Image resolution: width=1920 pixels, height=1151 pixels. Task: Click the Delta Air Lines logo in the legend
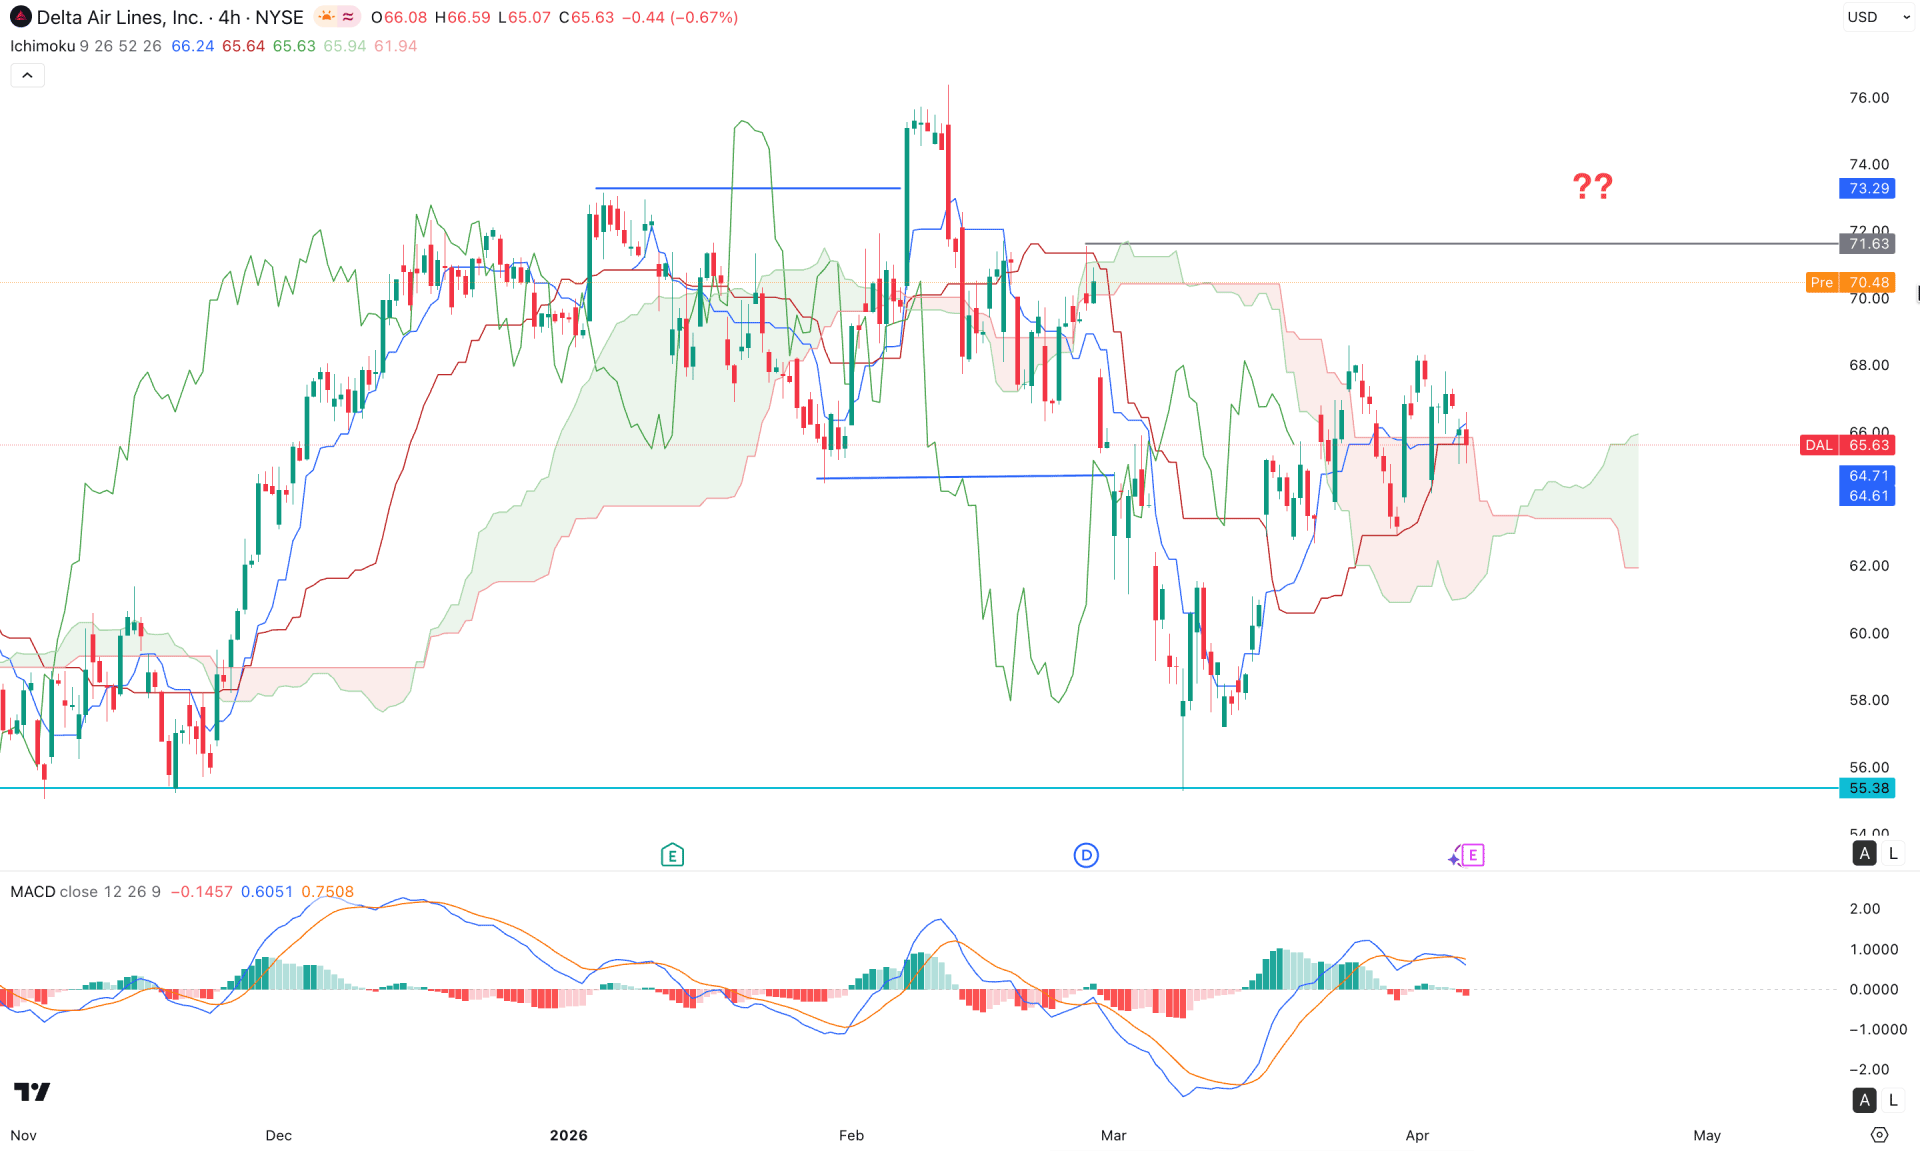point(20,17)
